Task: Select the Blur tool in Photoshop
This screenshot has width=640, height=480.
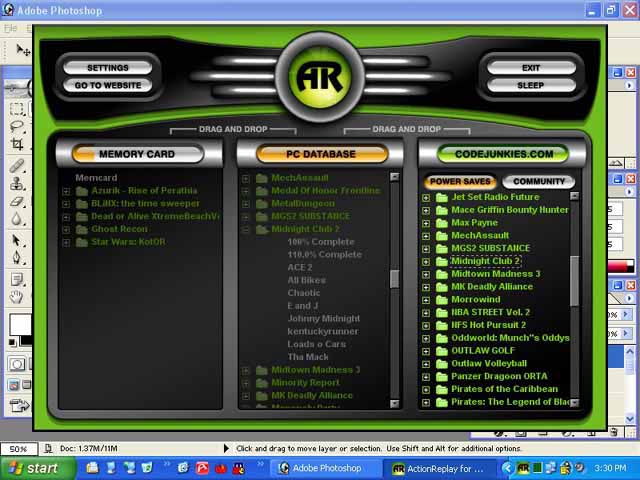Action: point(16,219)
